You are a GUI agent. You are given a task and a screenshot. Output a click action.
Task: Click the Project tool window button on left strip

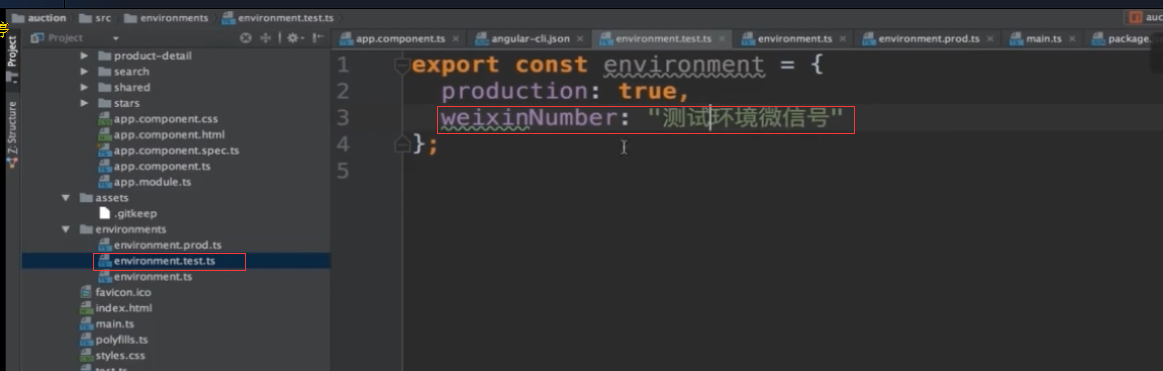point(11,58)
